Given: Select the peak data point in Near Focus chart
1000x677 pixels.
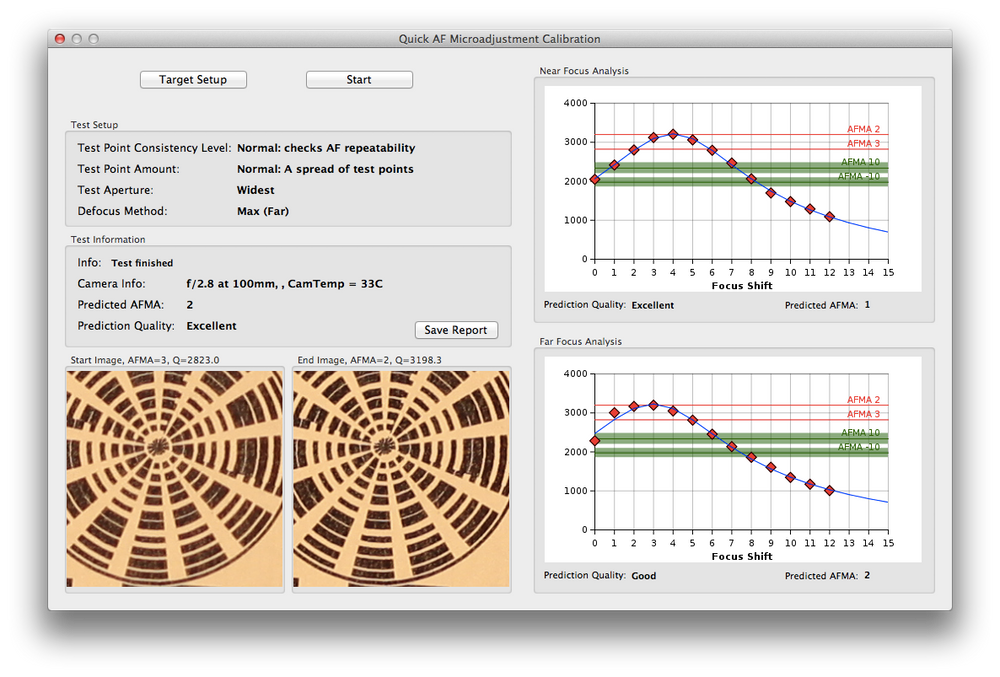Looking at the screenshot, I should click(x=673, y=134).
